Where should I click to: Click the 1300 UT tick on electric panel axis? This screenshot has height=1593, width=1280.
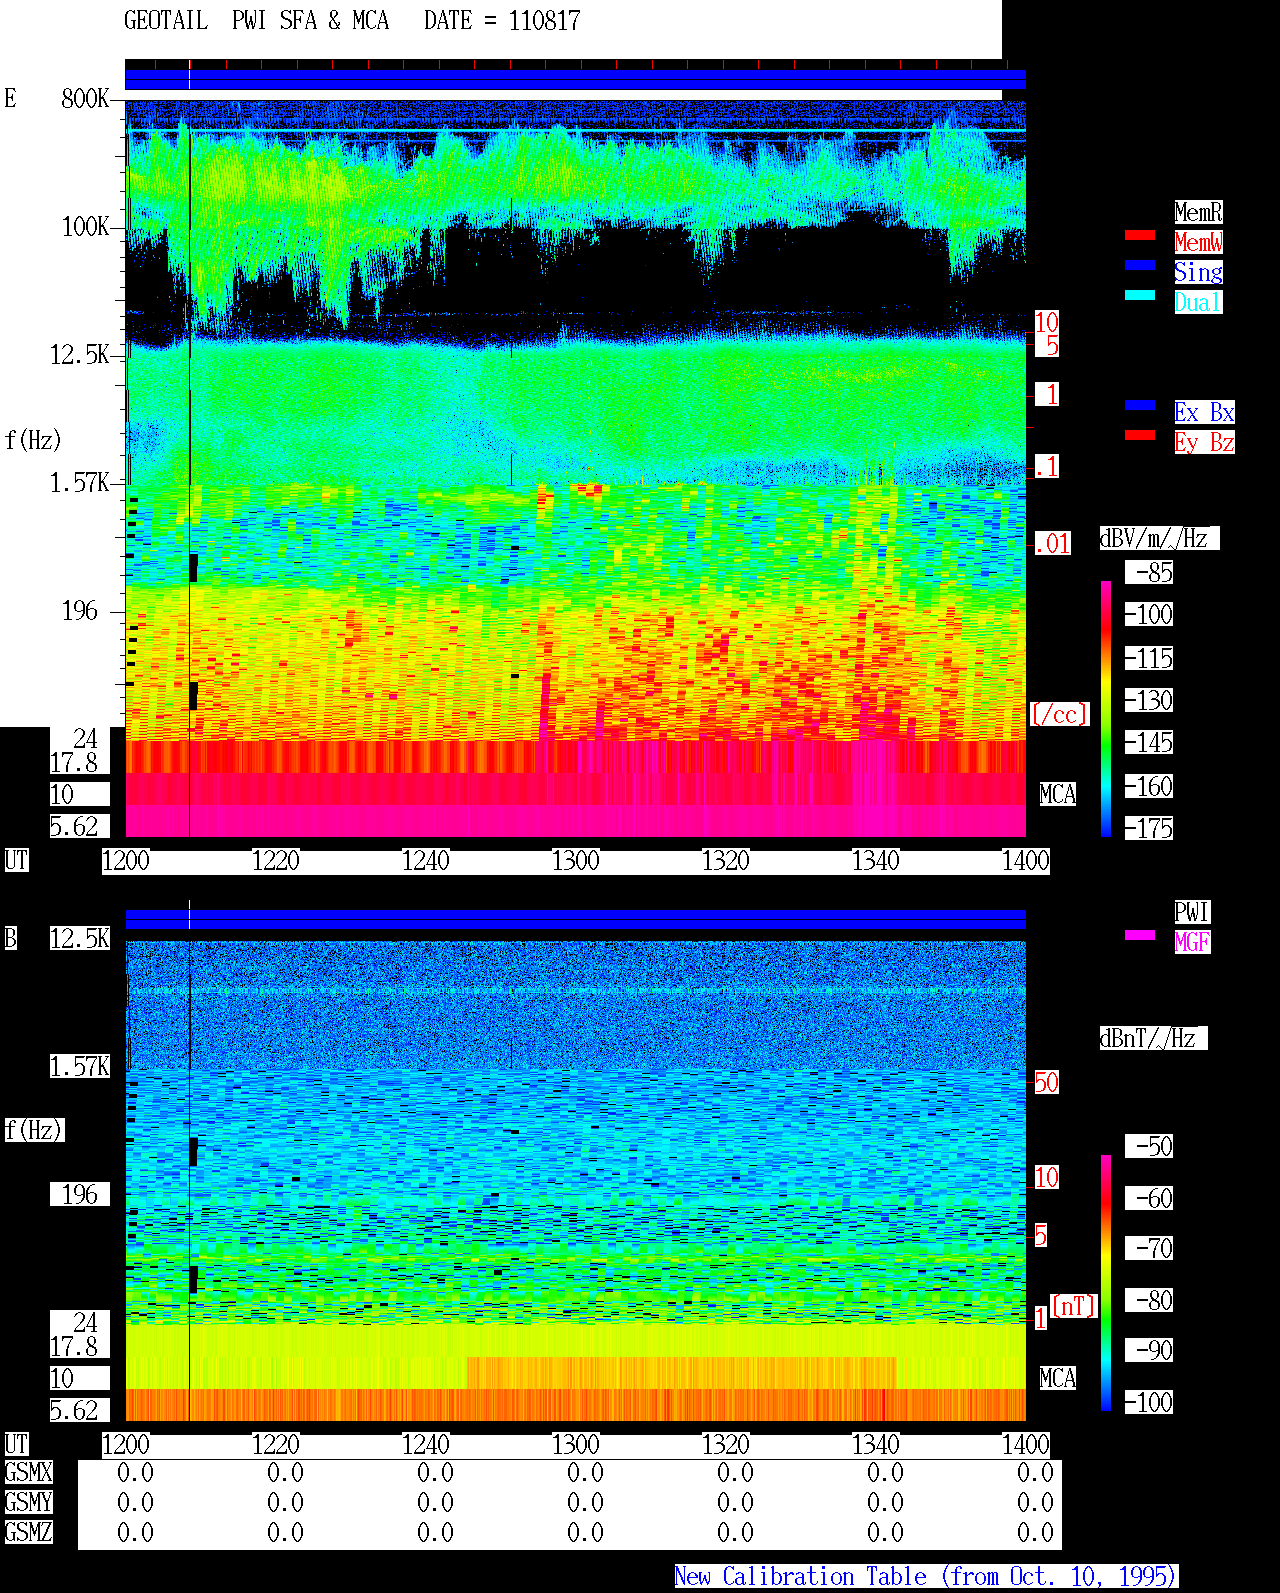(575, 861)
